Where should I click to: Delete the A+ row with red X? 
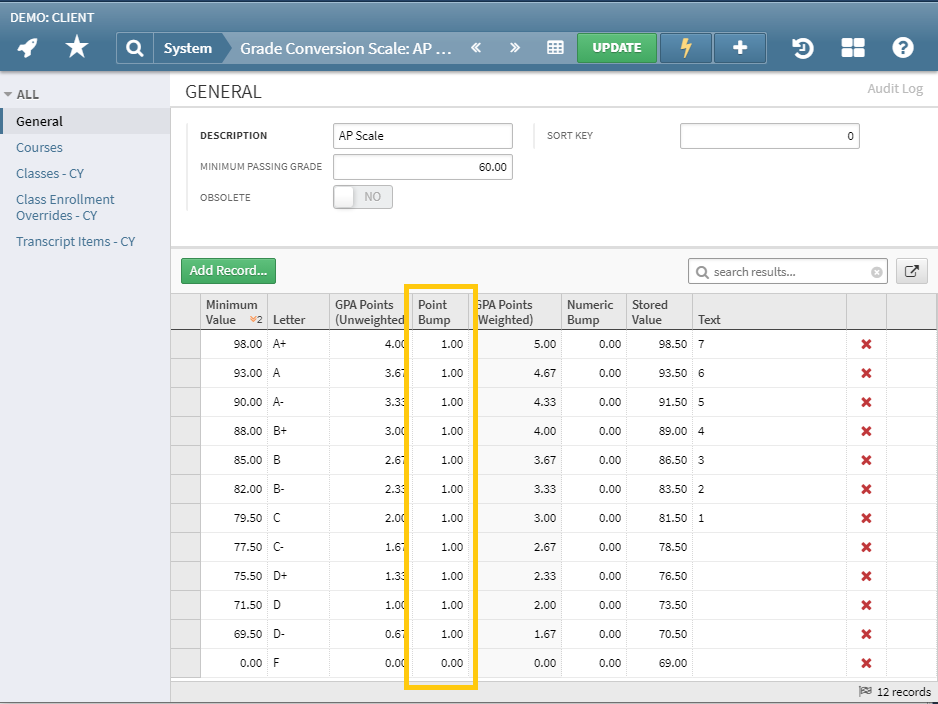point(866,344)
